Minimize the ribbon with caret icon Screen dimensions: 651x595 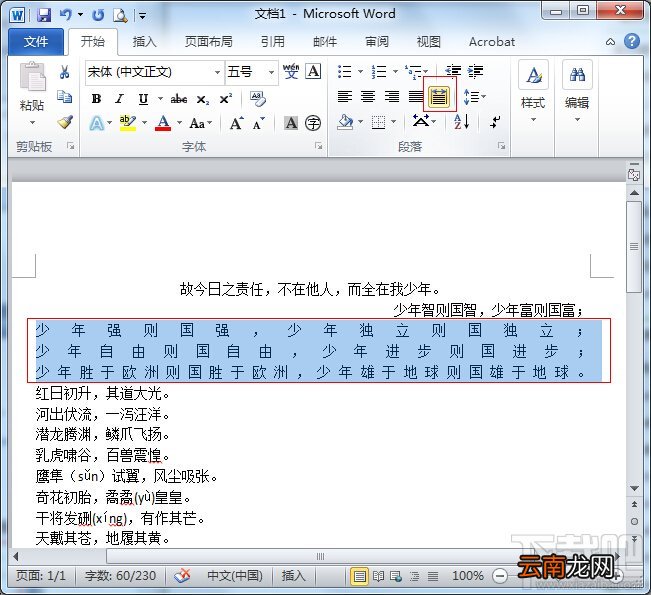610,42
